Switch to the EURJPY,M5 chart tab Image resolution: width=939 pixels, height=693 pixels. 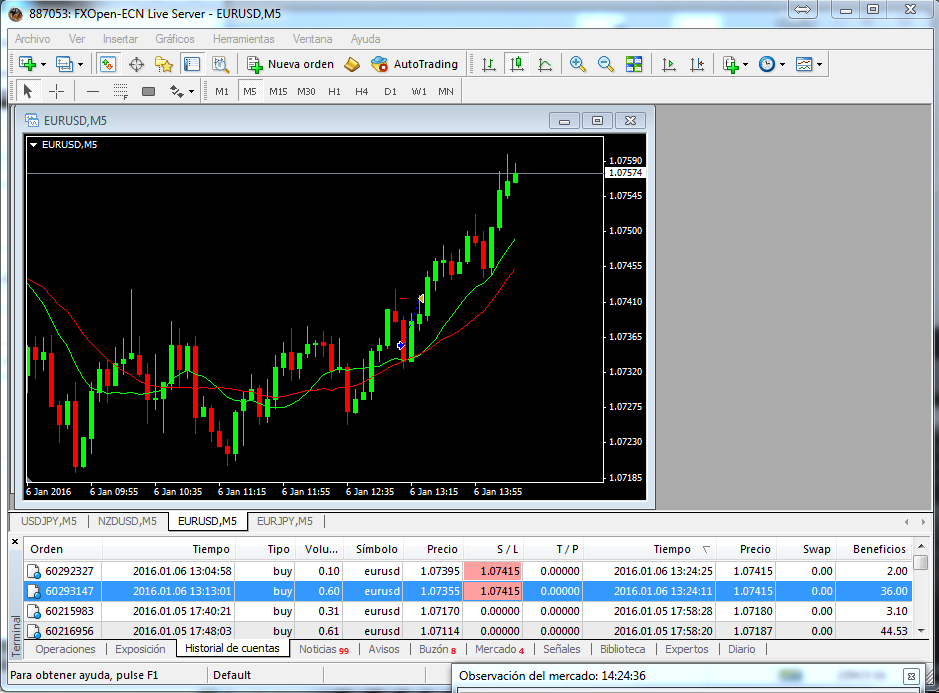(285, 521)
